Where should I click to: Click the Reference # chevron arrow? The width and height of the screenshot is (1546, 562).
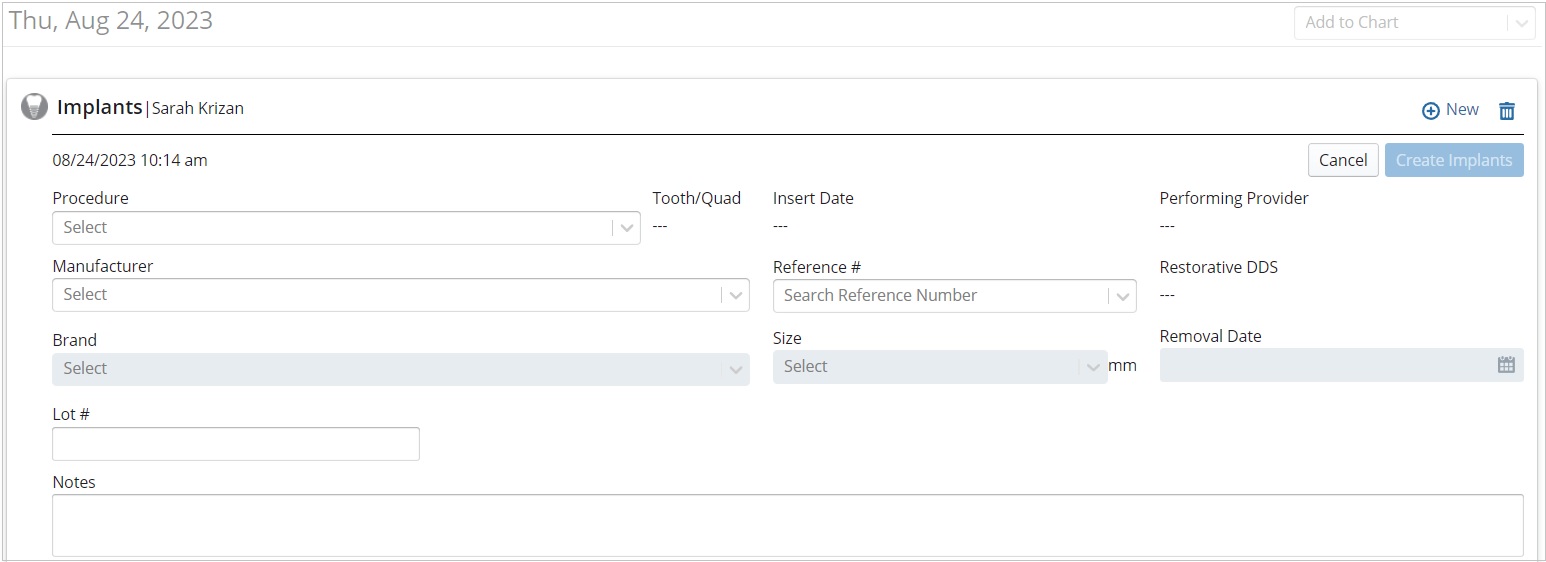pos(1124,296)
